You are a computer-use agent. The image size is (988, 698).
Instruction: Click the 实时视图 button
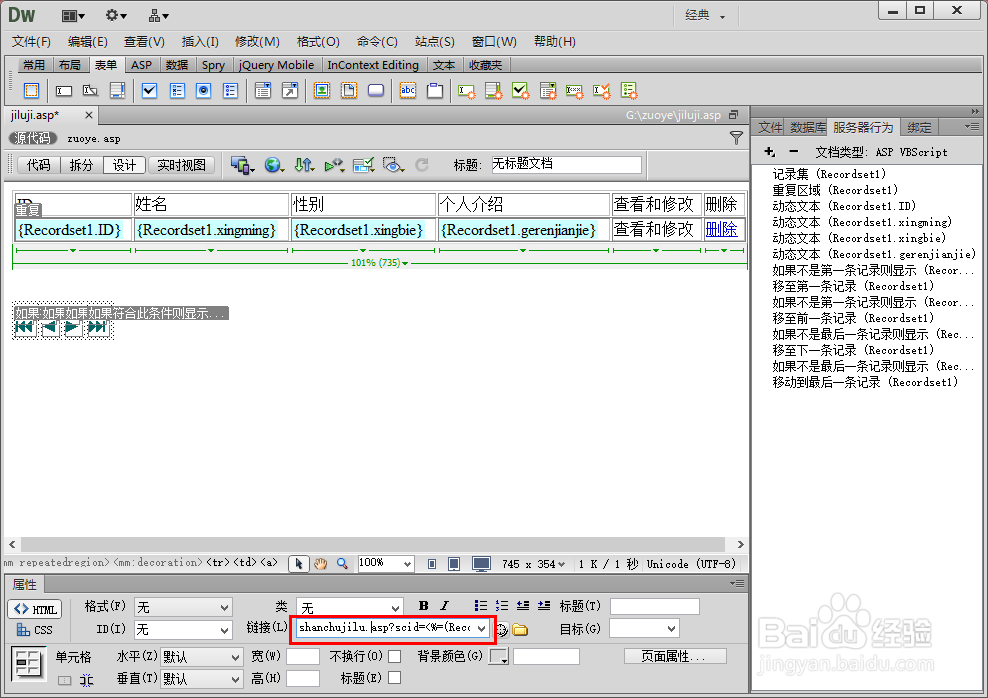coord(181,165)
